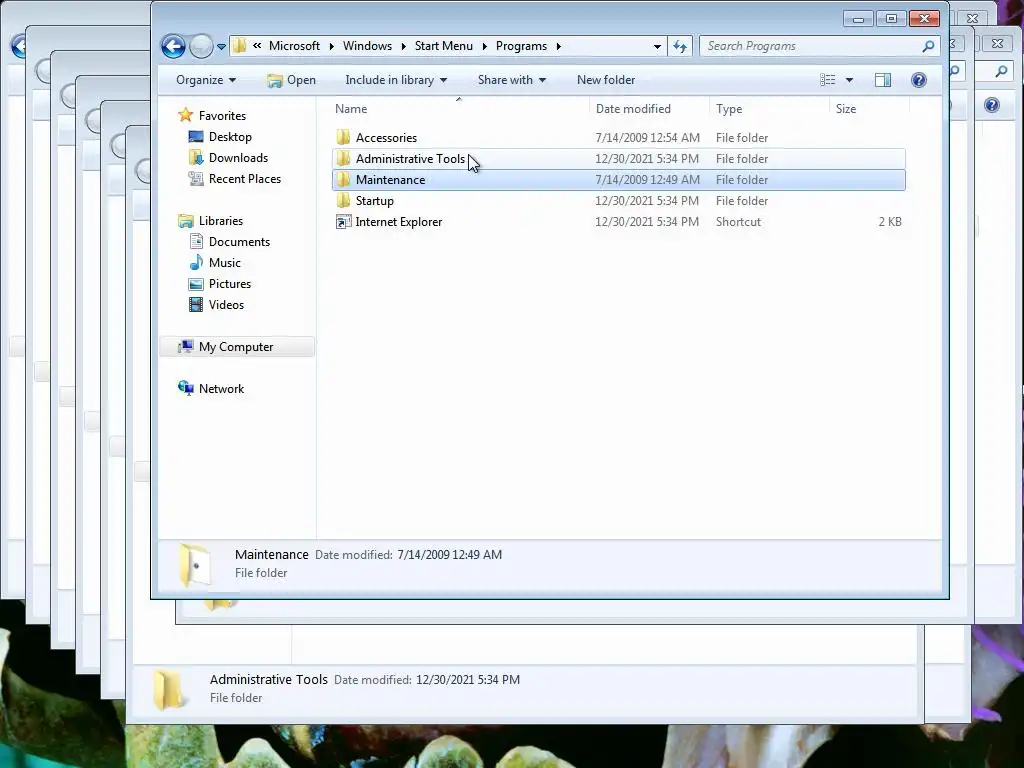Image resolution: width=1024 pixels, height=768 pixels.
Task: Click the Favorites star icon
Action: click(x=185, y=115)
